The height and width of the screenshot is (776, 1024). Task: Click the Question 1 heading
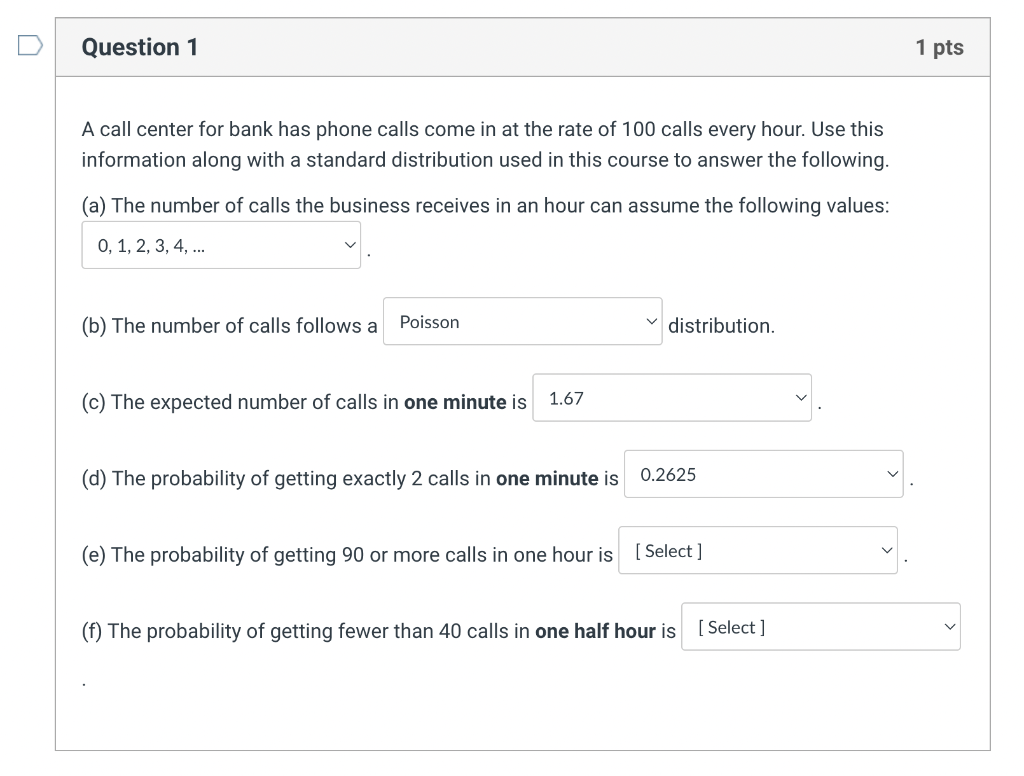tap(140, 47)
